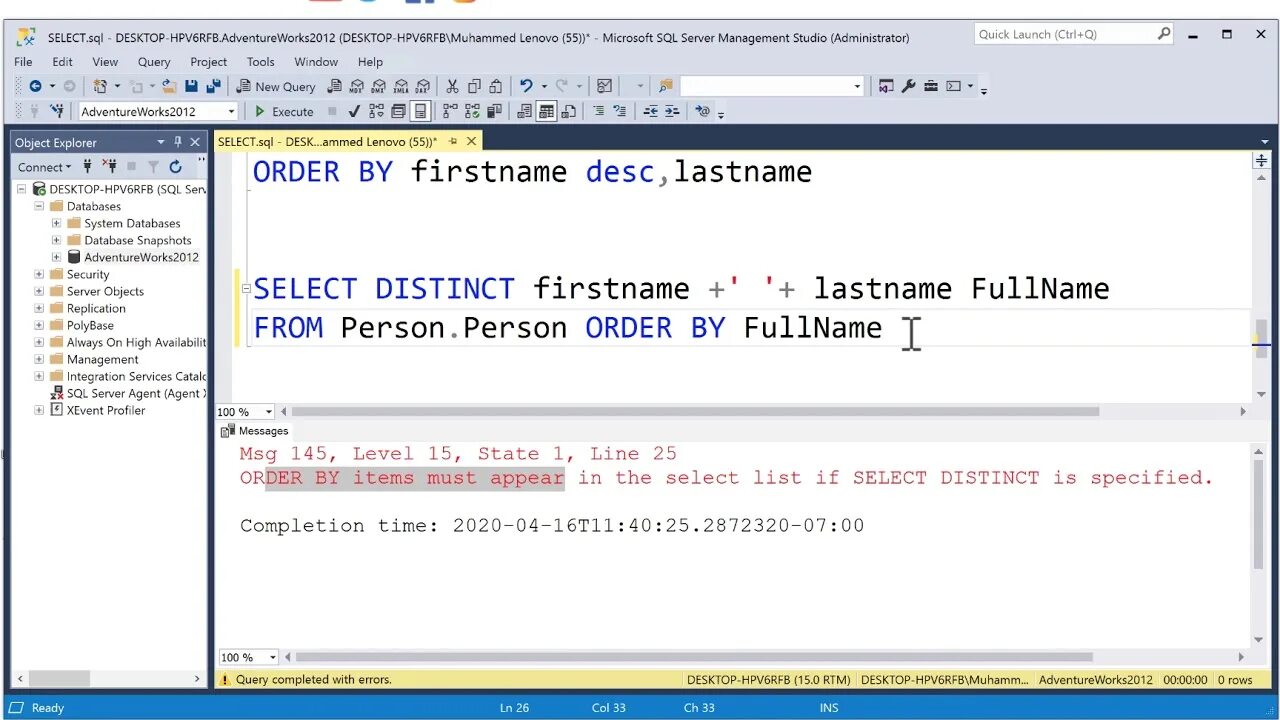
Task: Click the New Query button
Action: (x=275, y=87)
